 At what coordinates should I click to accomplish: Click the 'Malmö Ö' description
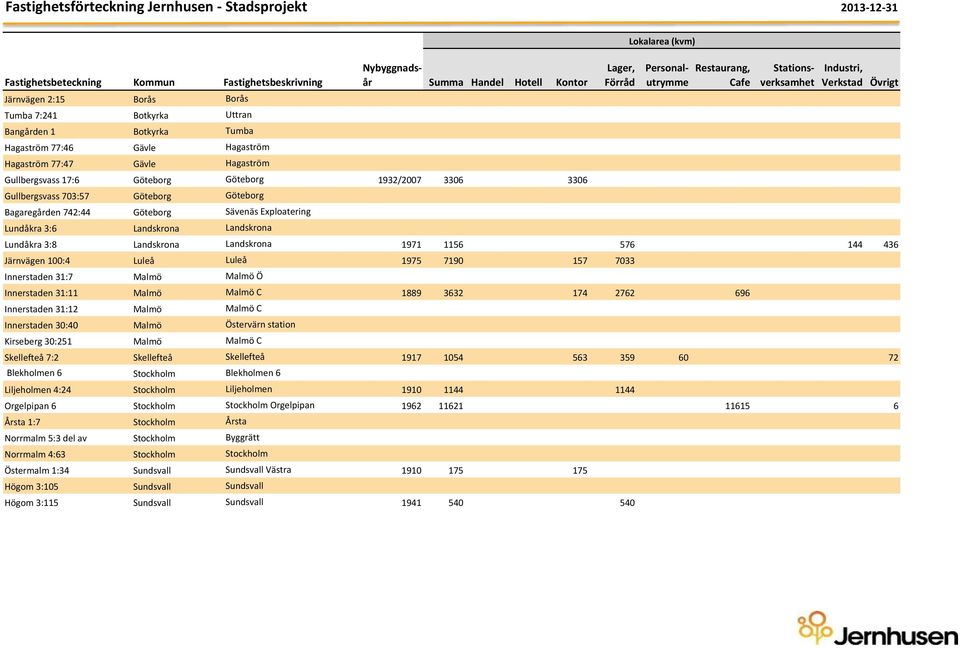[244, 276]
